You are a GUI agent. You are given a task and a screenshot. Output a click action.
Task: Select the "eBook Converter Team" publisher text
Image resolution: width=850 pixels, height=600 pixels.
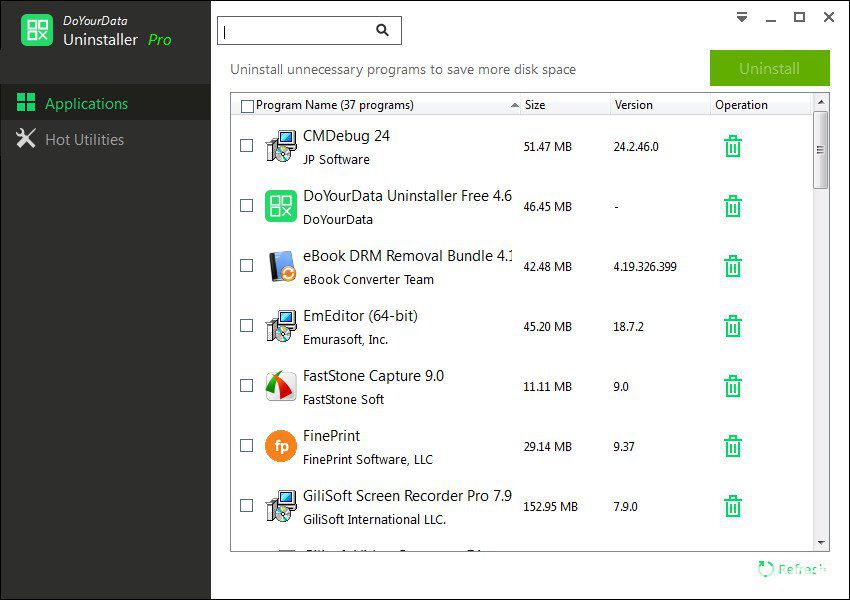[368, 280]
